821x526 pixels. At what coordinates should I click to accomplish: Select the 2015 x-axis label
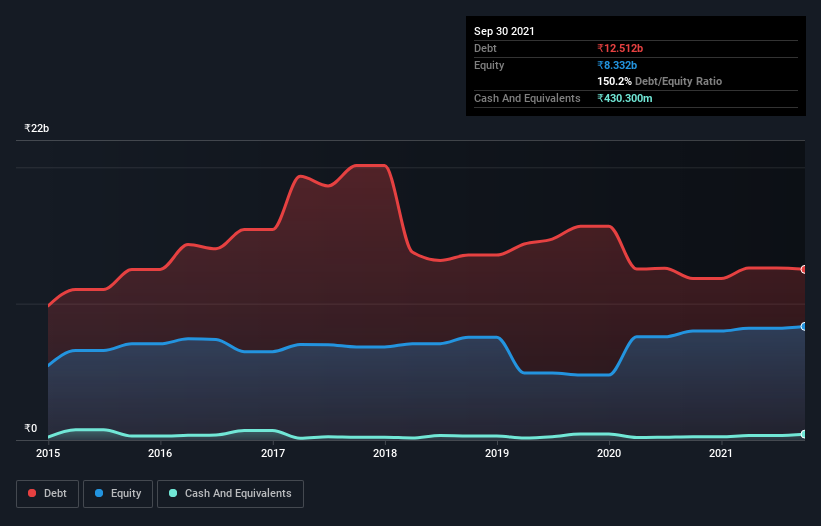tap(48, 453)
